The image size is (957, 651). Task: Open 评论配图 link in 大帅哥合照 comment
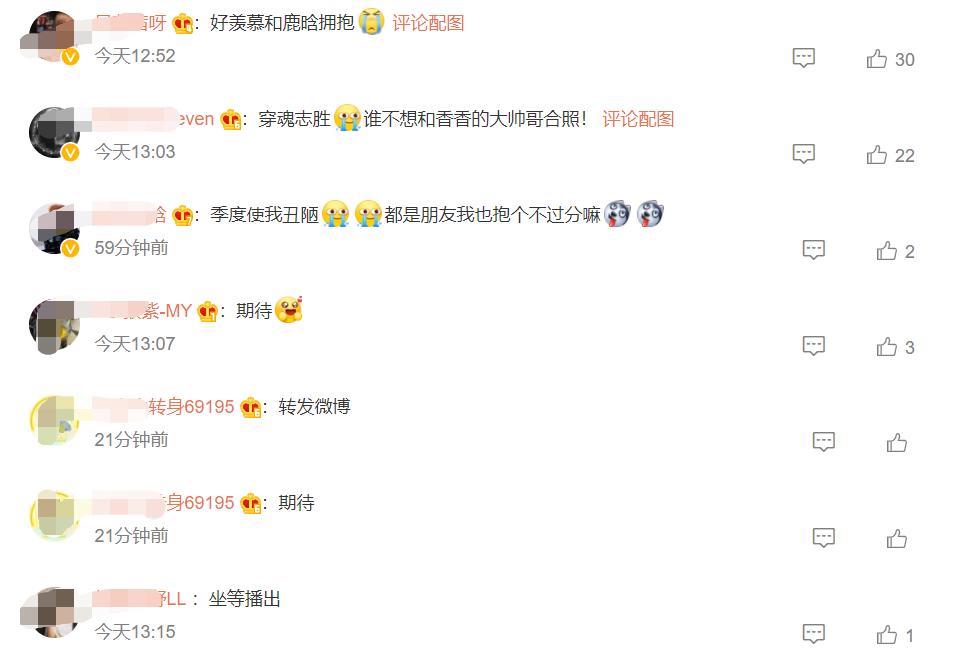(638, 119)
